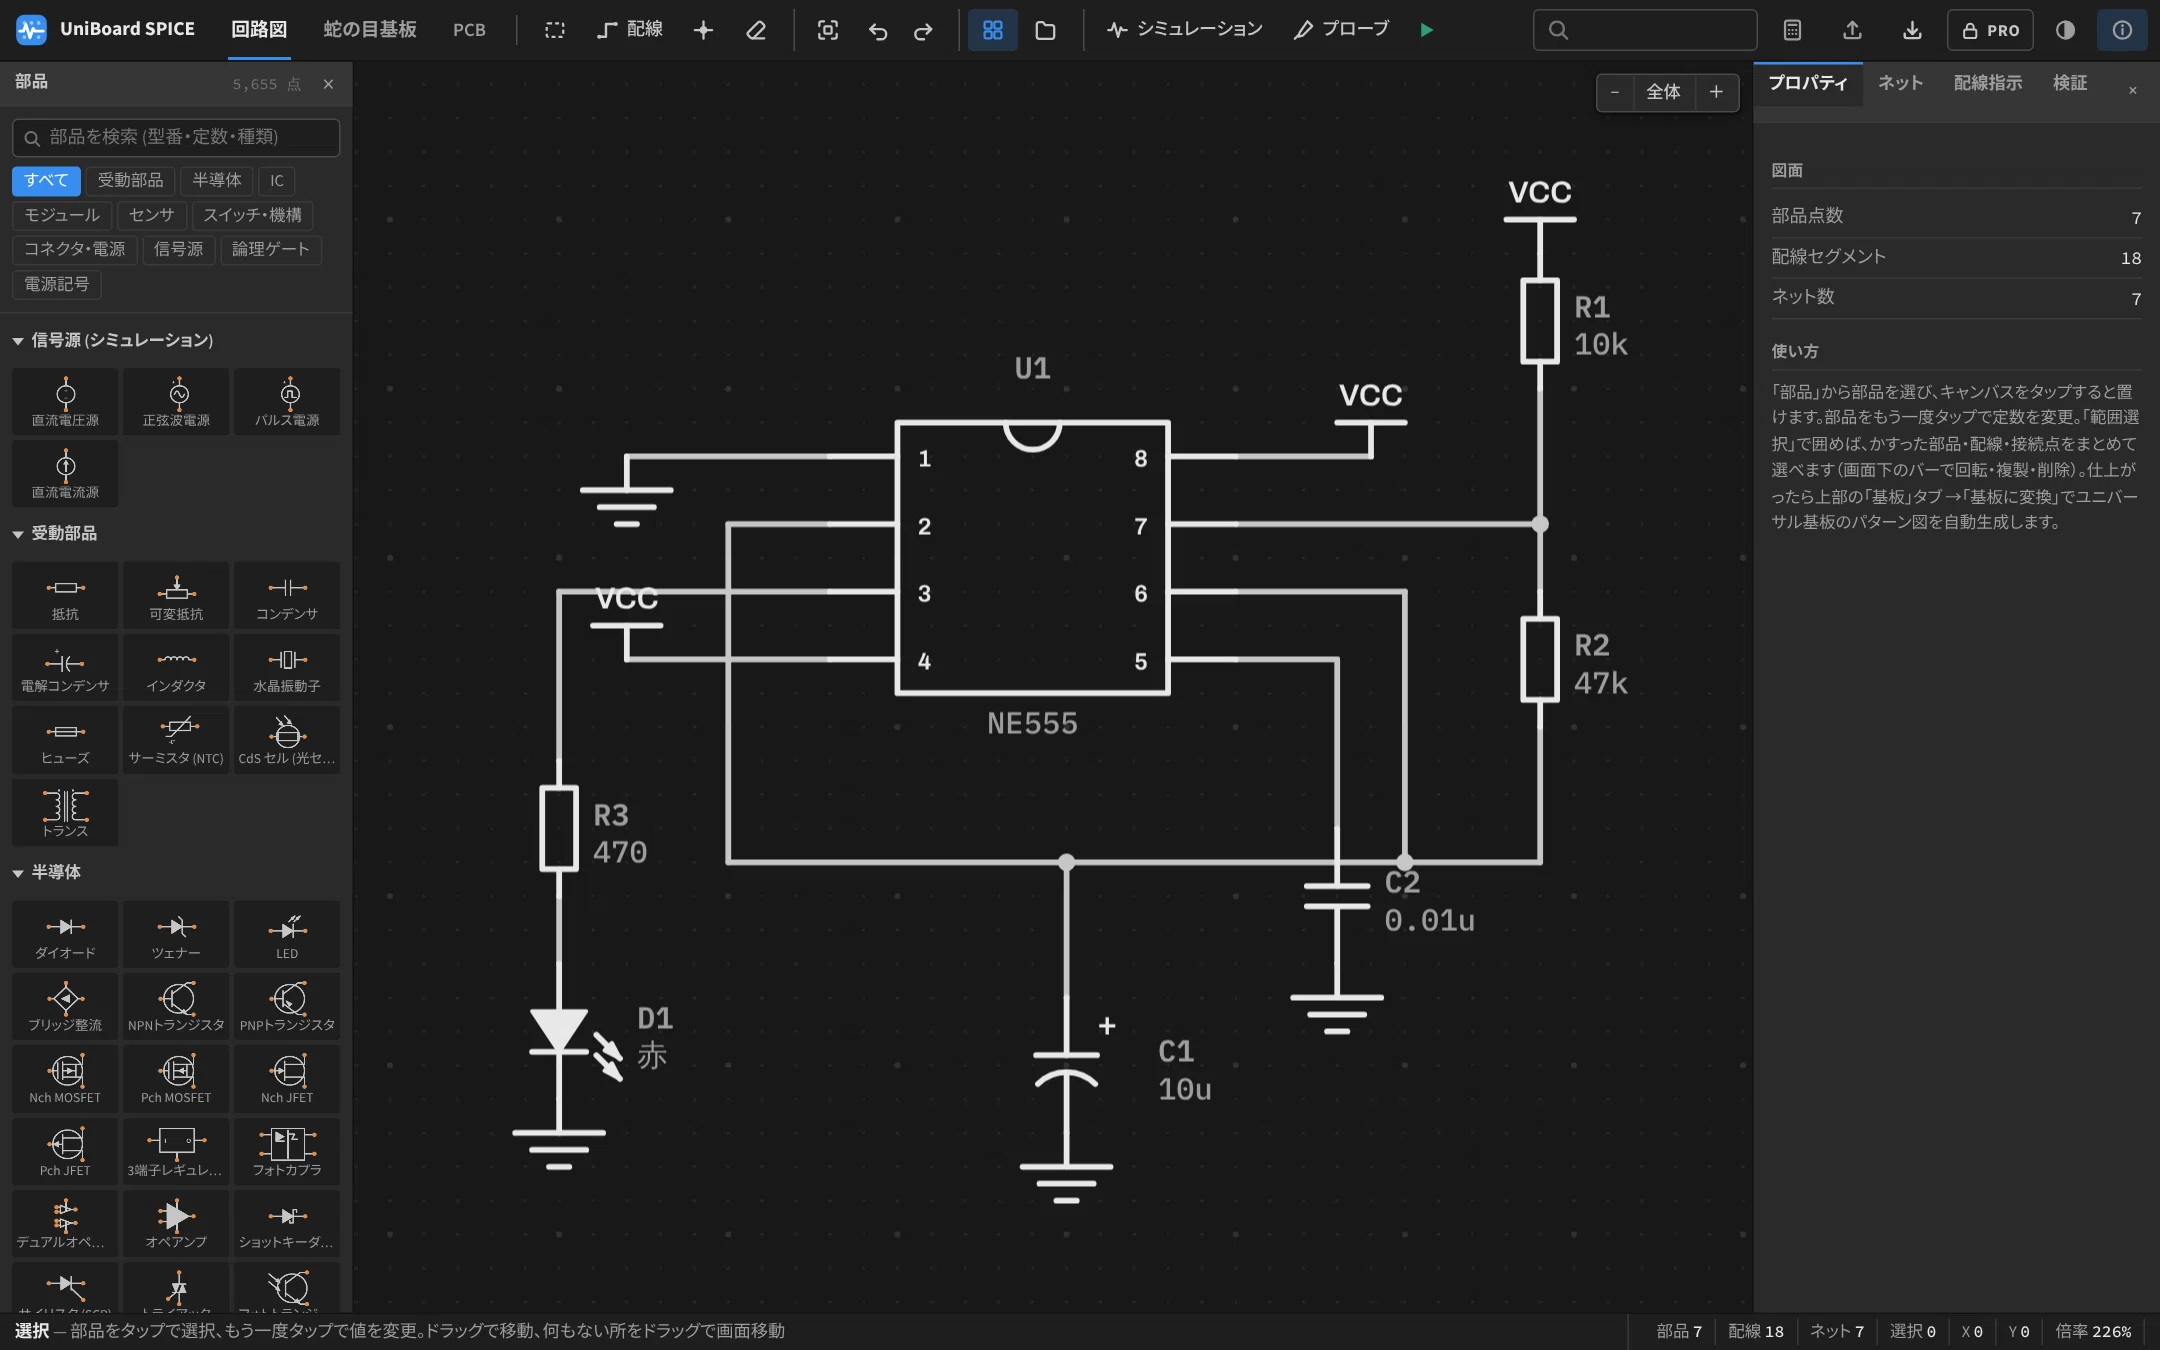The width and height of the screenshot is (2160, 1350).
Task: Select the rectangular range selection tool
Action: (555, 30)
